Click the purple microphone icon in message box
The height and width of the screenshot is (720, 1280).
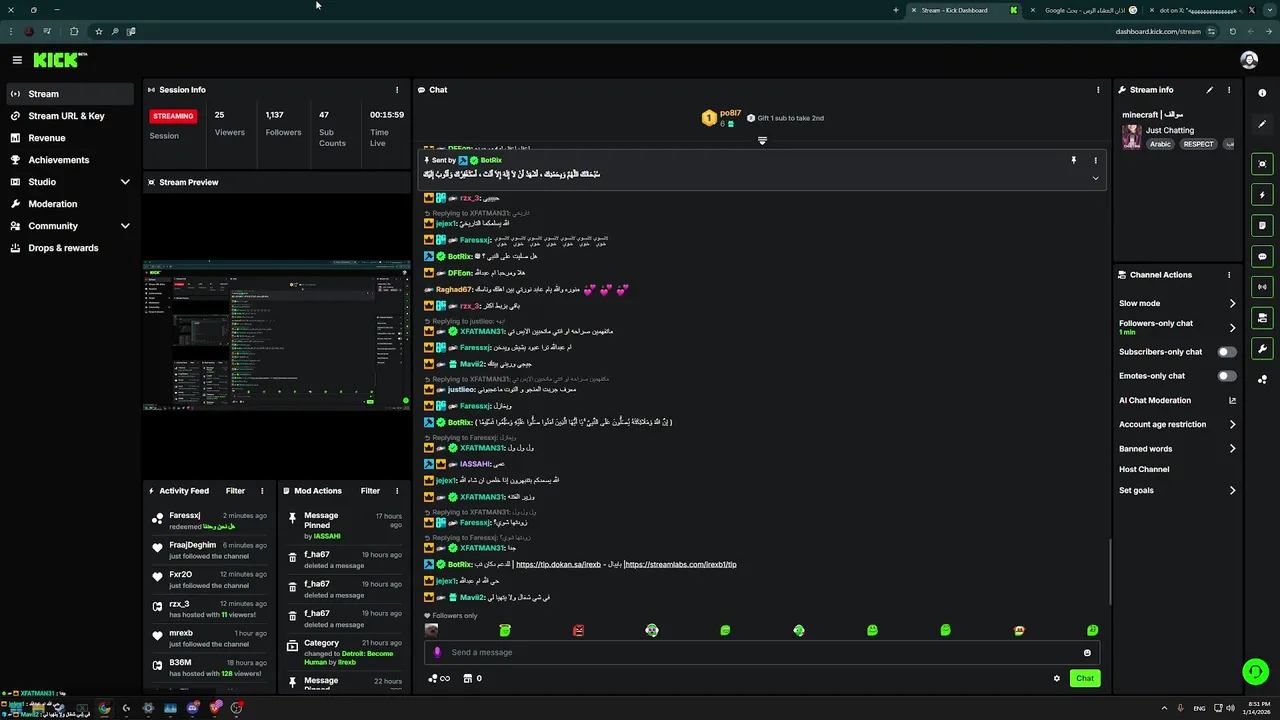click(x=437, y=652)
